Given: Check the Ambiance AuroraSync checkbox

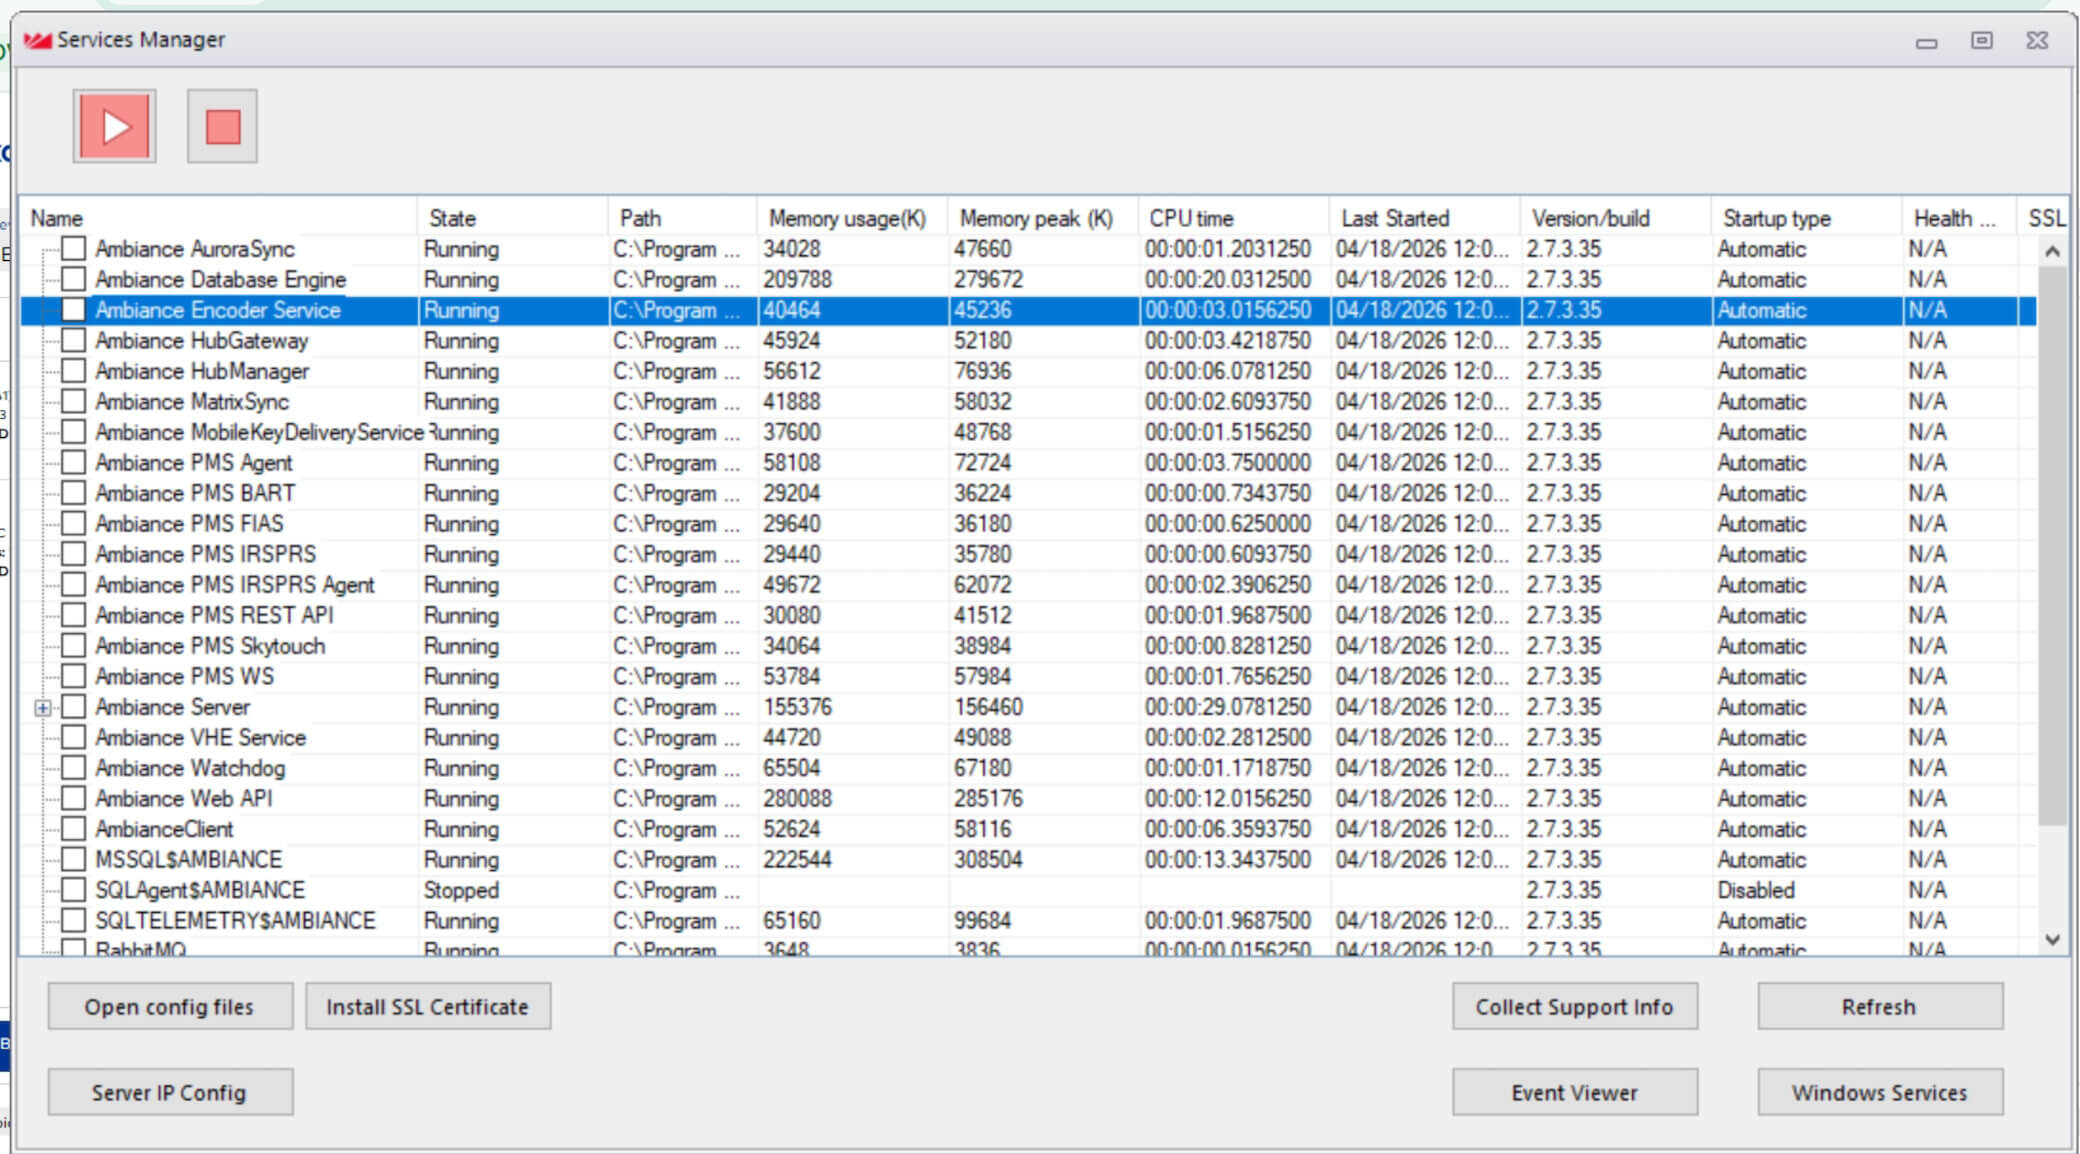Looking at the screenshot, I should click(73, 248).
